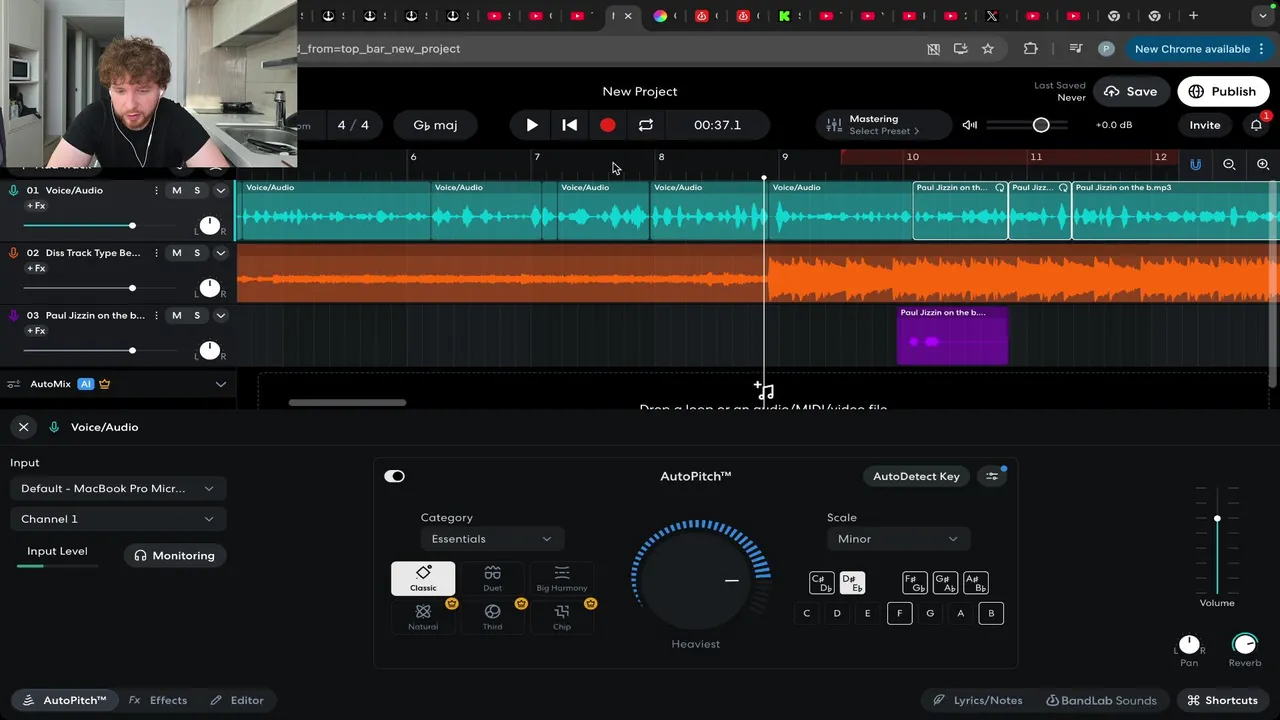Select the Big Harmony preset
The image size is (1280, 720).
click(x=562, y=578)
